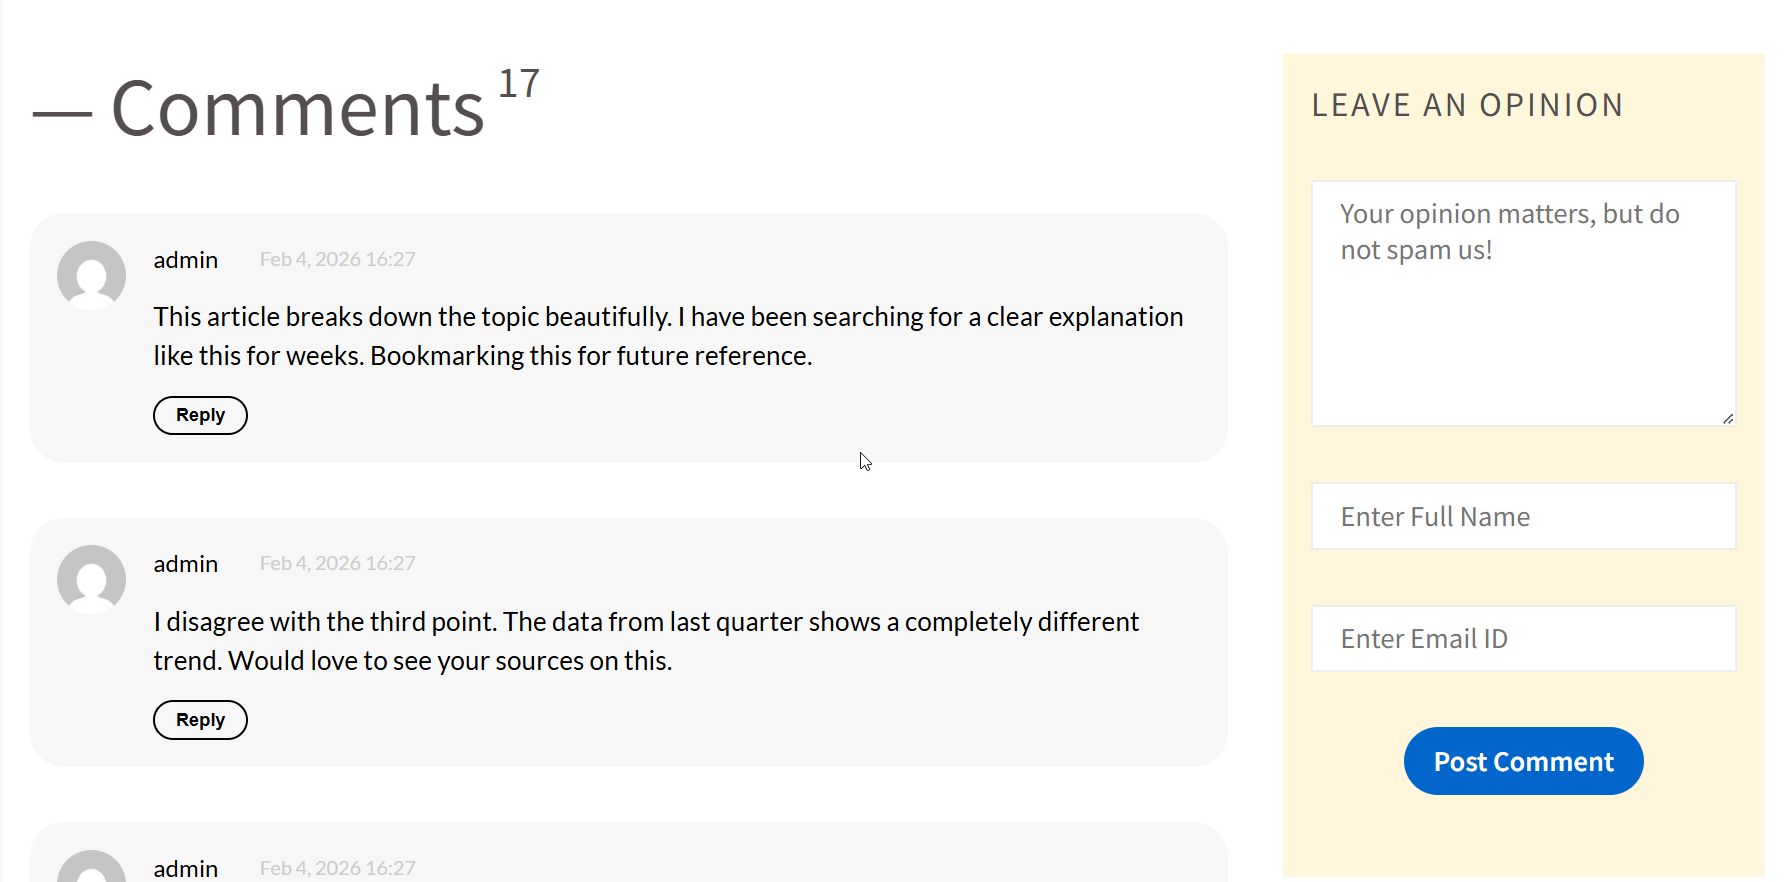
Task: Click the first comment's Feb 4 timestamp
Action: click(x=337, y=259)
